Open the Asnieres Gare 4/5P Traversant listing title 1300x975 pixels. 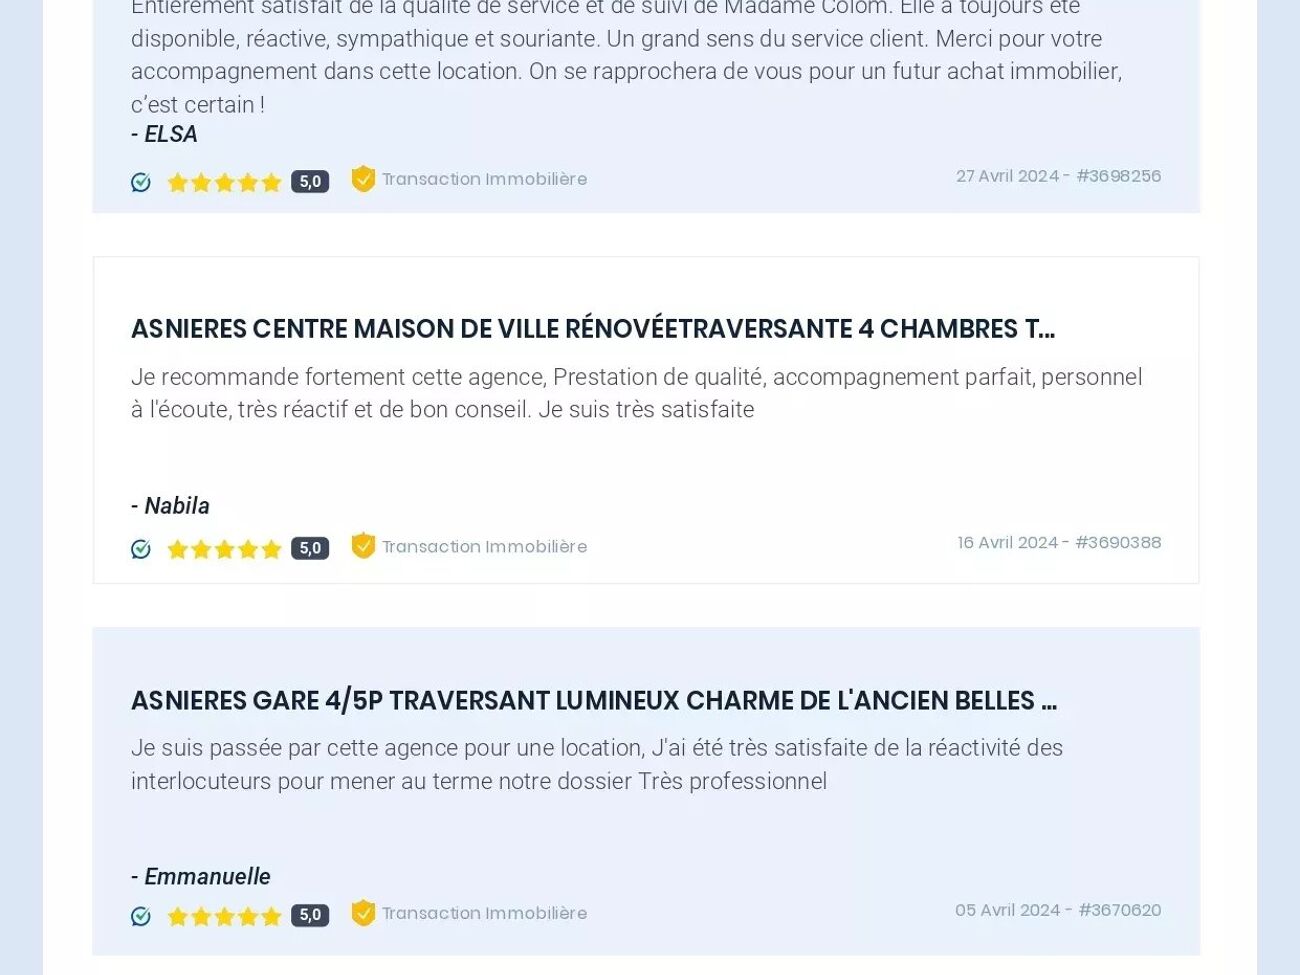593,701
